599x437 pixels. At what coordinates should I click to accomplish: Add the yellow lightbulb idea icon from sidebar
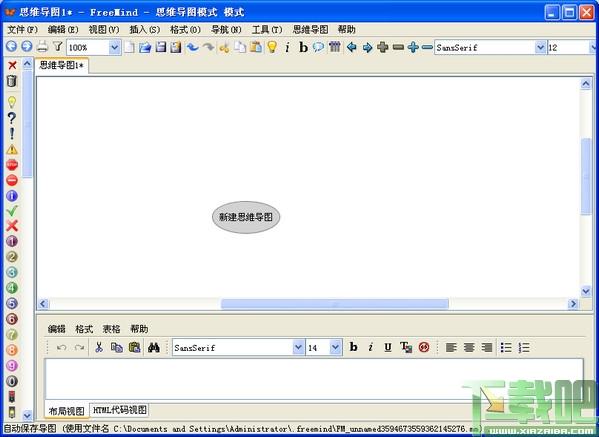pyautogui.click(x=12, y=102)
